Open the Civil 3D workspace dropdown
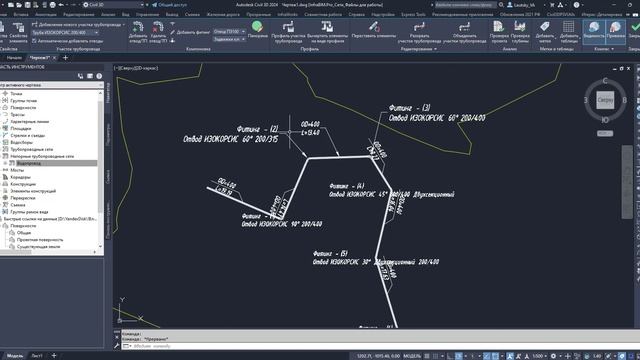This screenshot has height=360, width=640. (113, 5)
